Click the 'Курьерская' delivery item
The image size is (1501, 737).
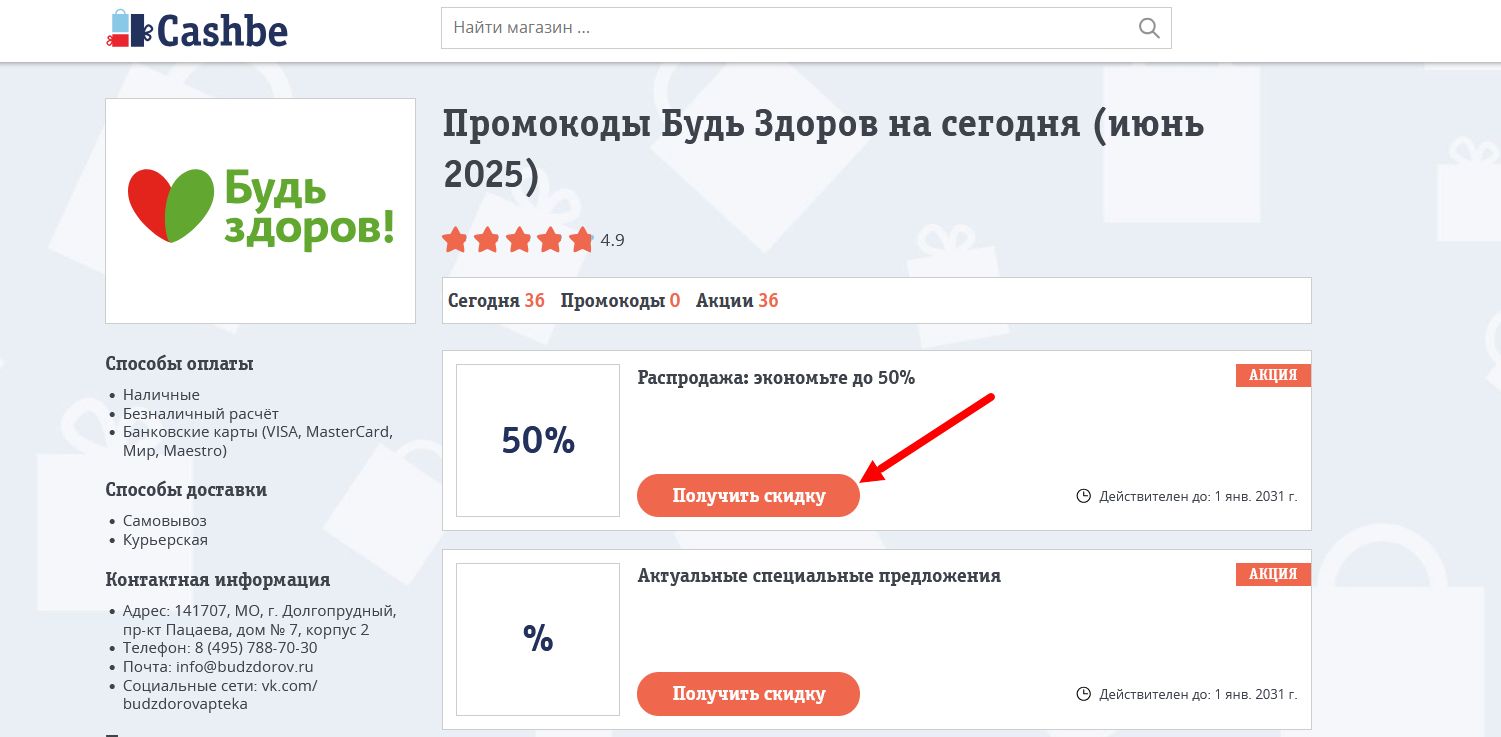pyautogui.click(x=165, y=540)
